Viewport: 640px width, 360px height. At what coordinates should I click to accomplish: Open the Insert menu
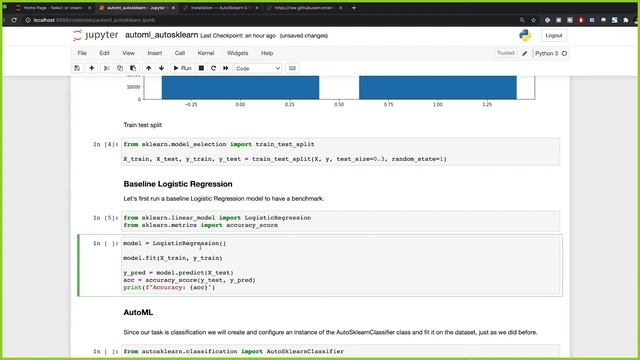tap(155, 53)
